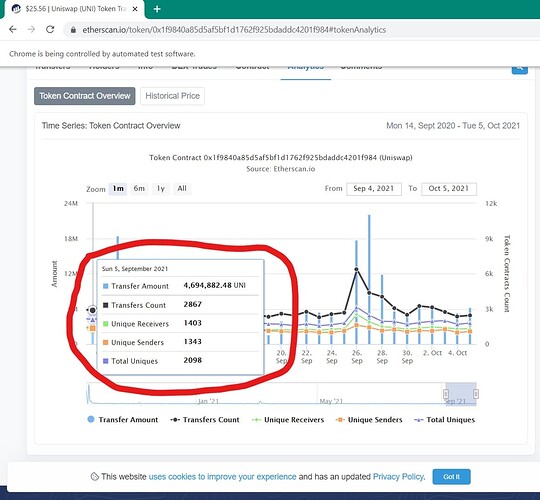Click the To date field Oct 5, 2021
Viewport: 540px width, 500px height.
pos(449,189)
